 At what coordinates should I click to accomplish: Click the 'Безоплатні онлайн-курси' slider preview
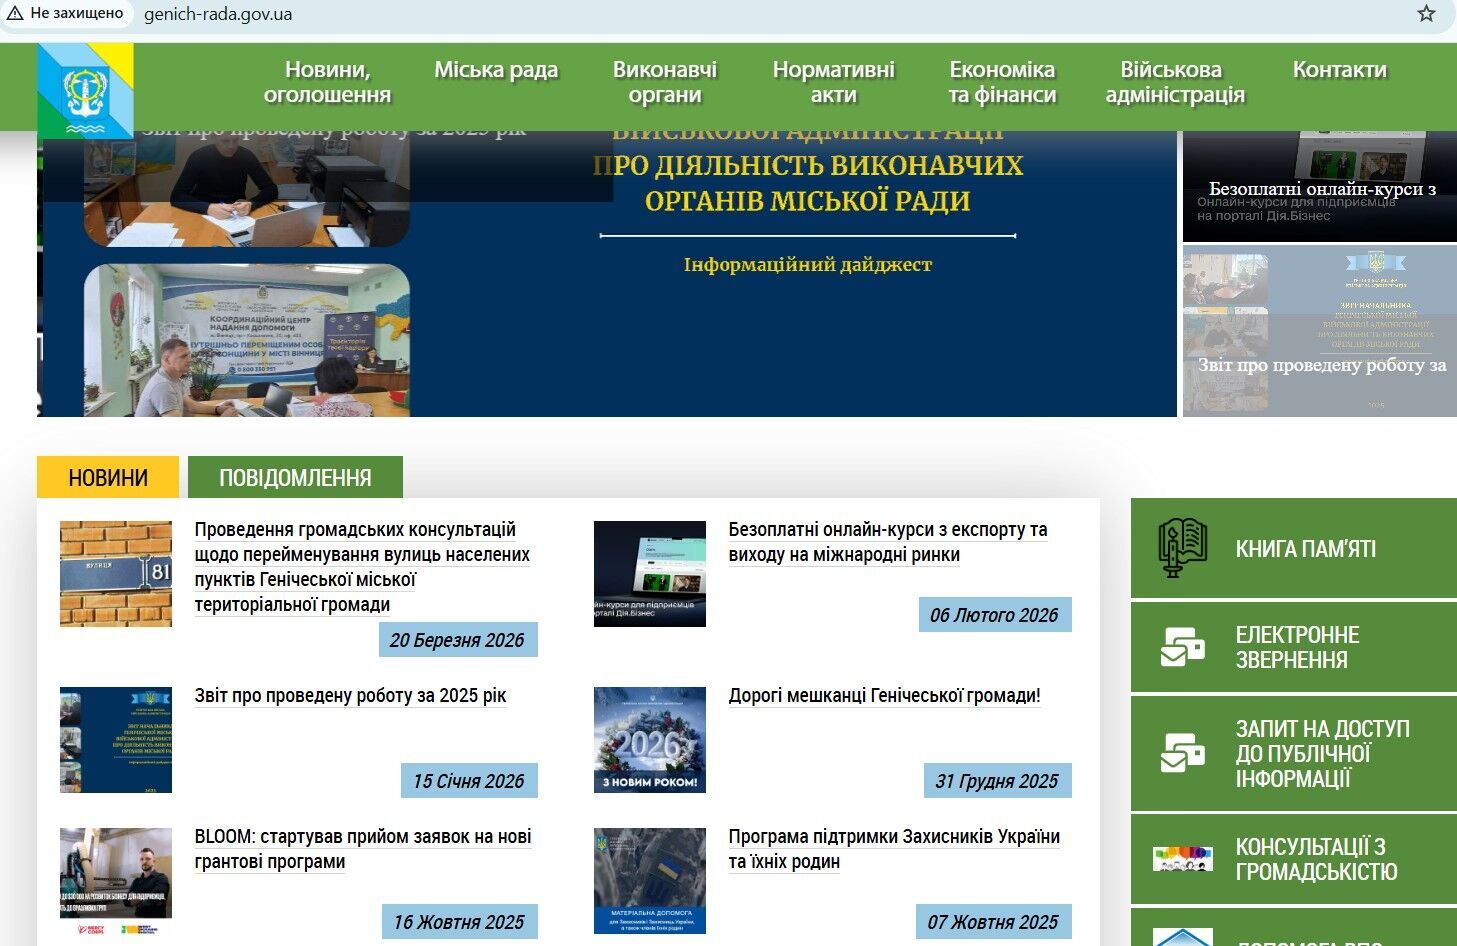(x=1319, y=187)
